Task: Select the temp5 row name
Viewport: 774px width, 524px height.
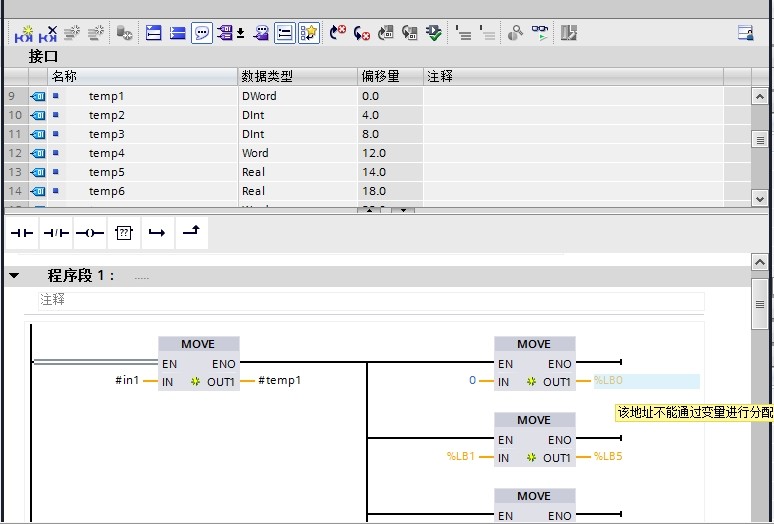Action: click(x=107, y=172)
